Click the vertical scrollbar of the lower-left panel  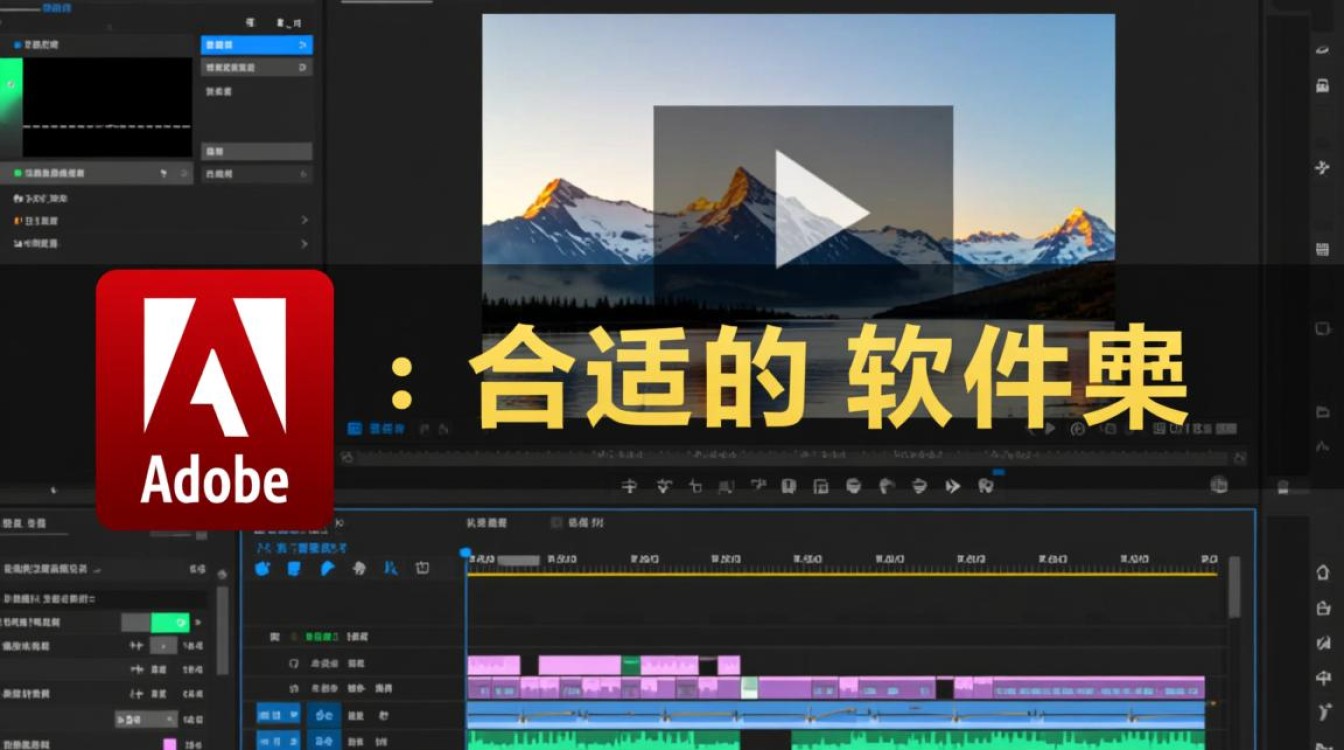[222, 630]
